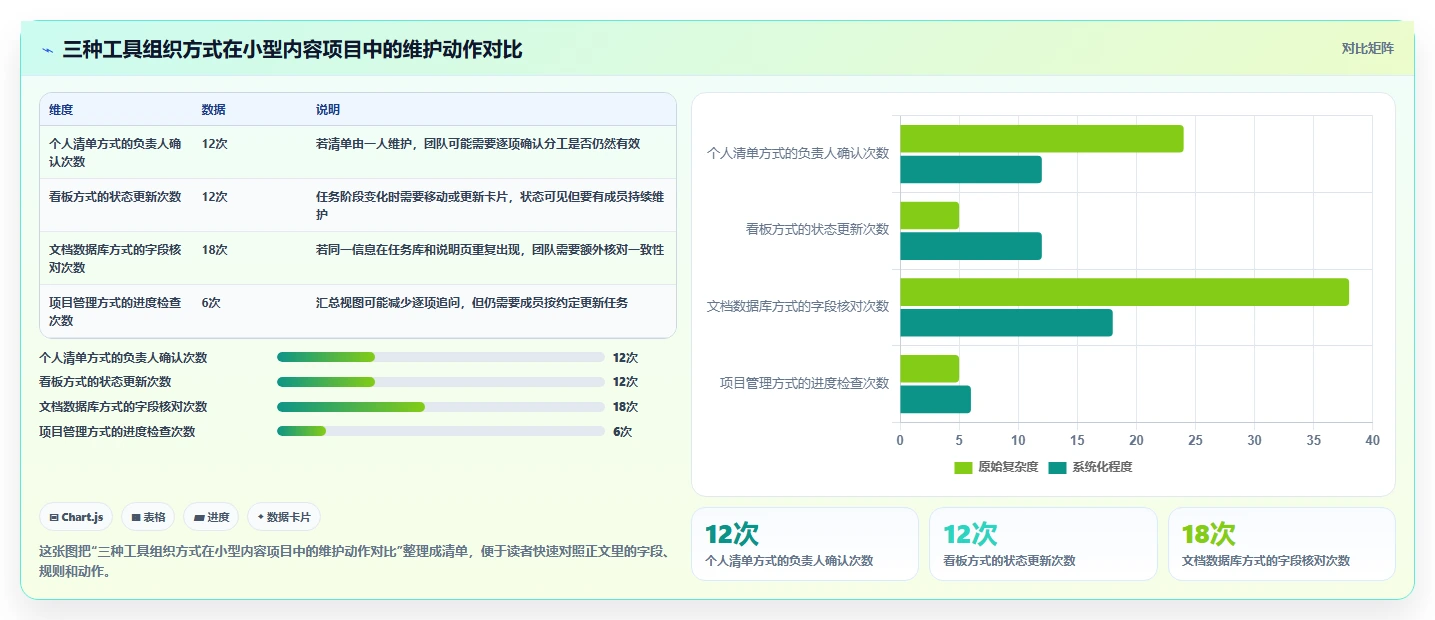Click the summary paragraph starting 这张图把
1435x620 pixels.
click(x=353, y=562)
